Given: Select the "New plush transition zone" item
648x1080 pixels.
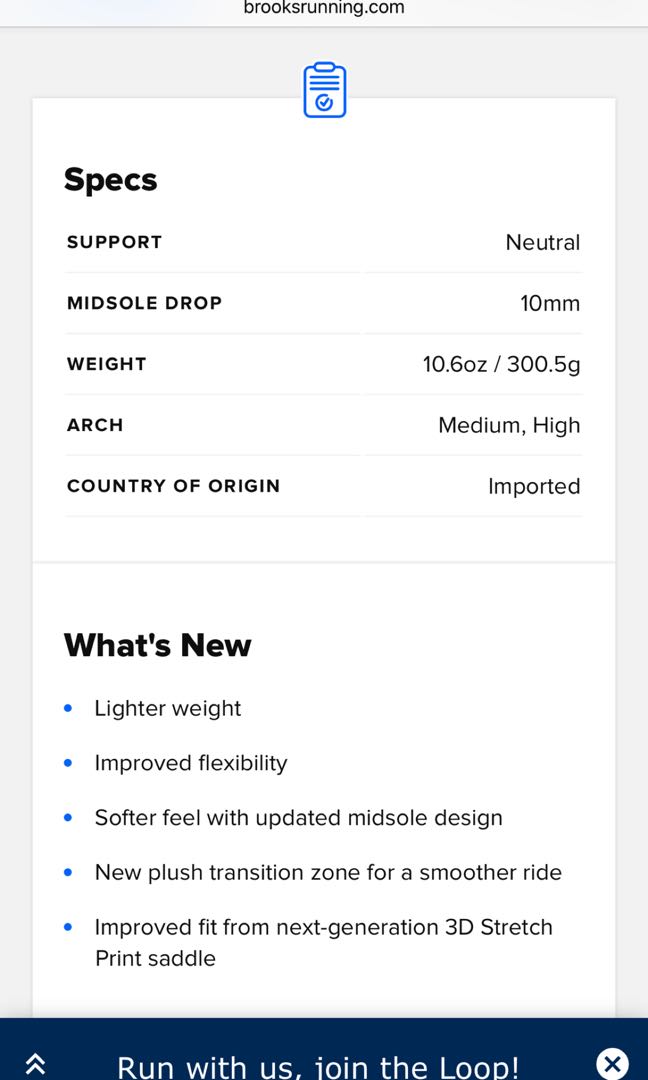Looking at the screenshot, I should tap(328, 872).
